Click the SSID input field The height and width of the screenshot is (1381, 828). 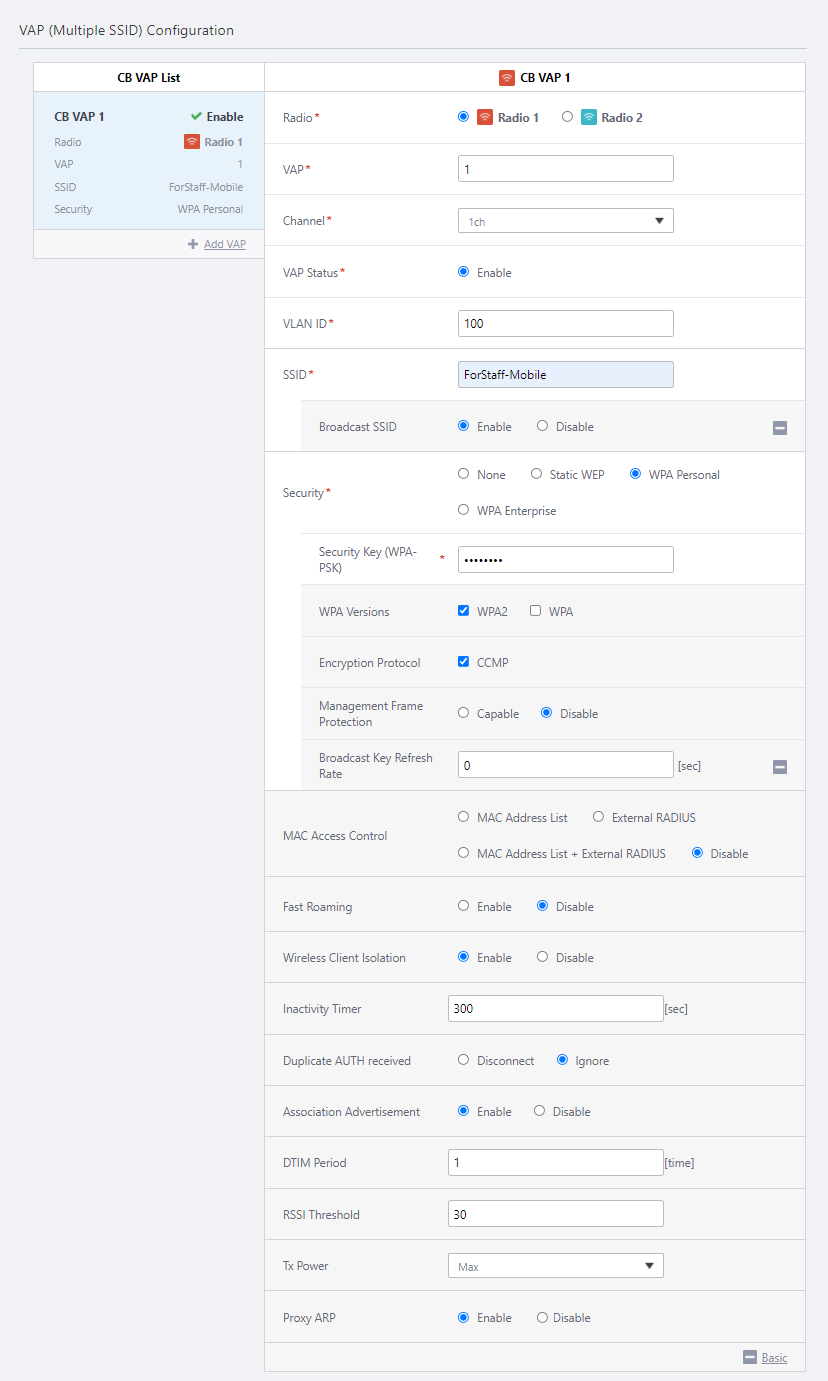(x=565, y=374)
